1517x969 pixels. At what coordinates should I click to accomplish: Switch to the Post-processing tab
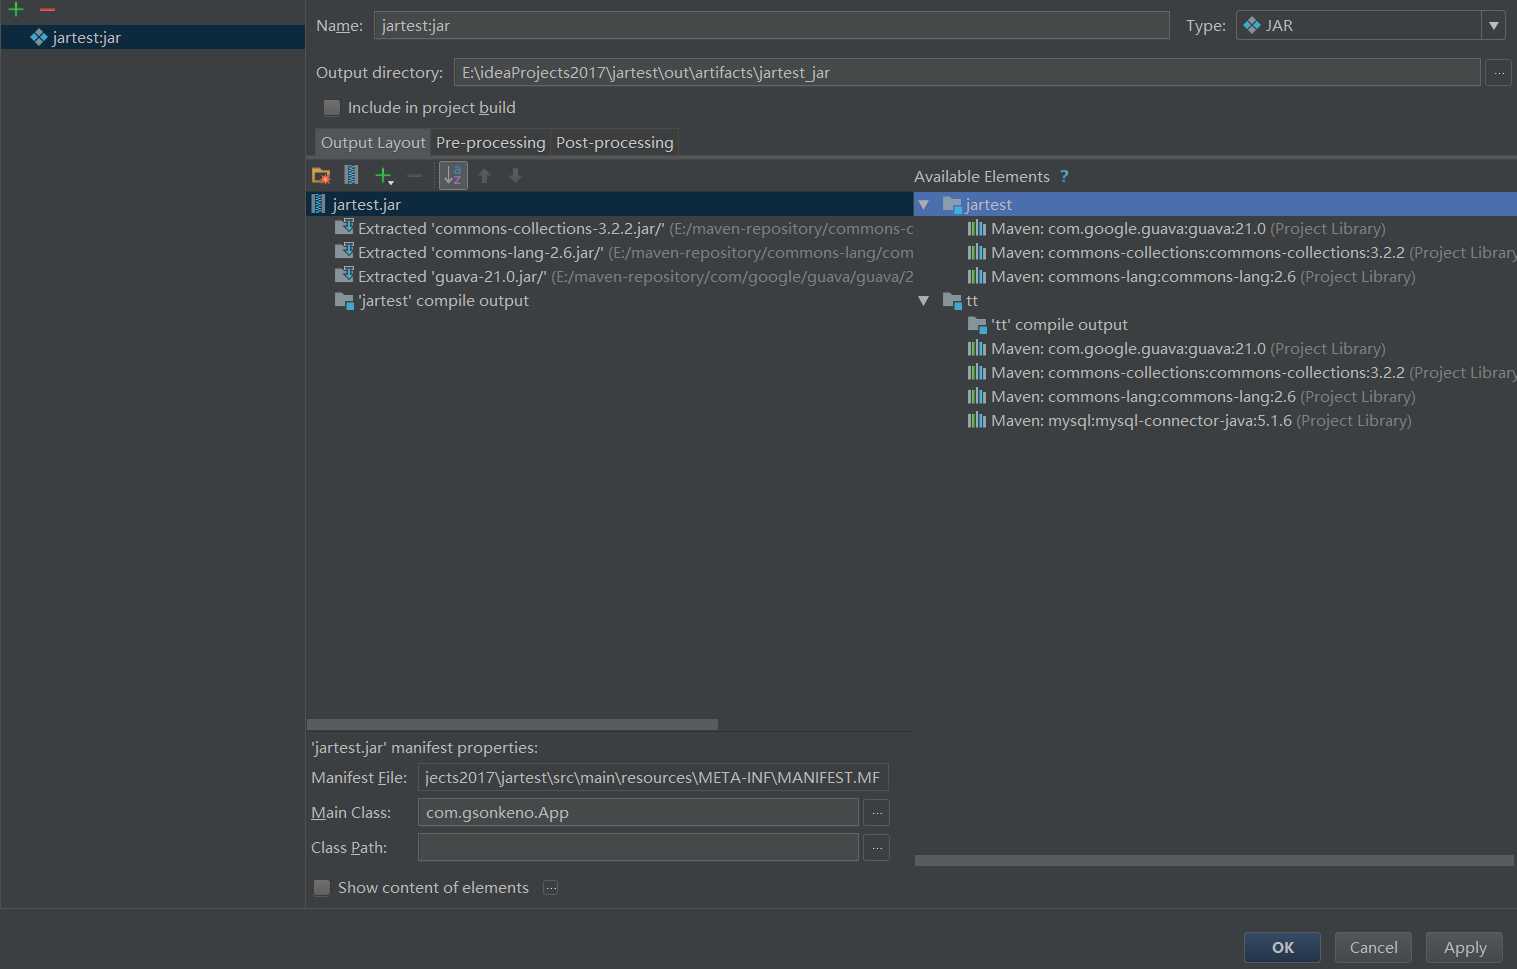click(614, 142)
